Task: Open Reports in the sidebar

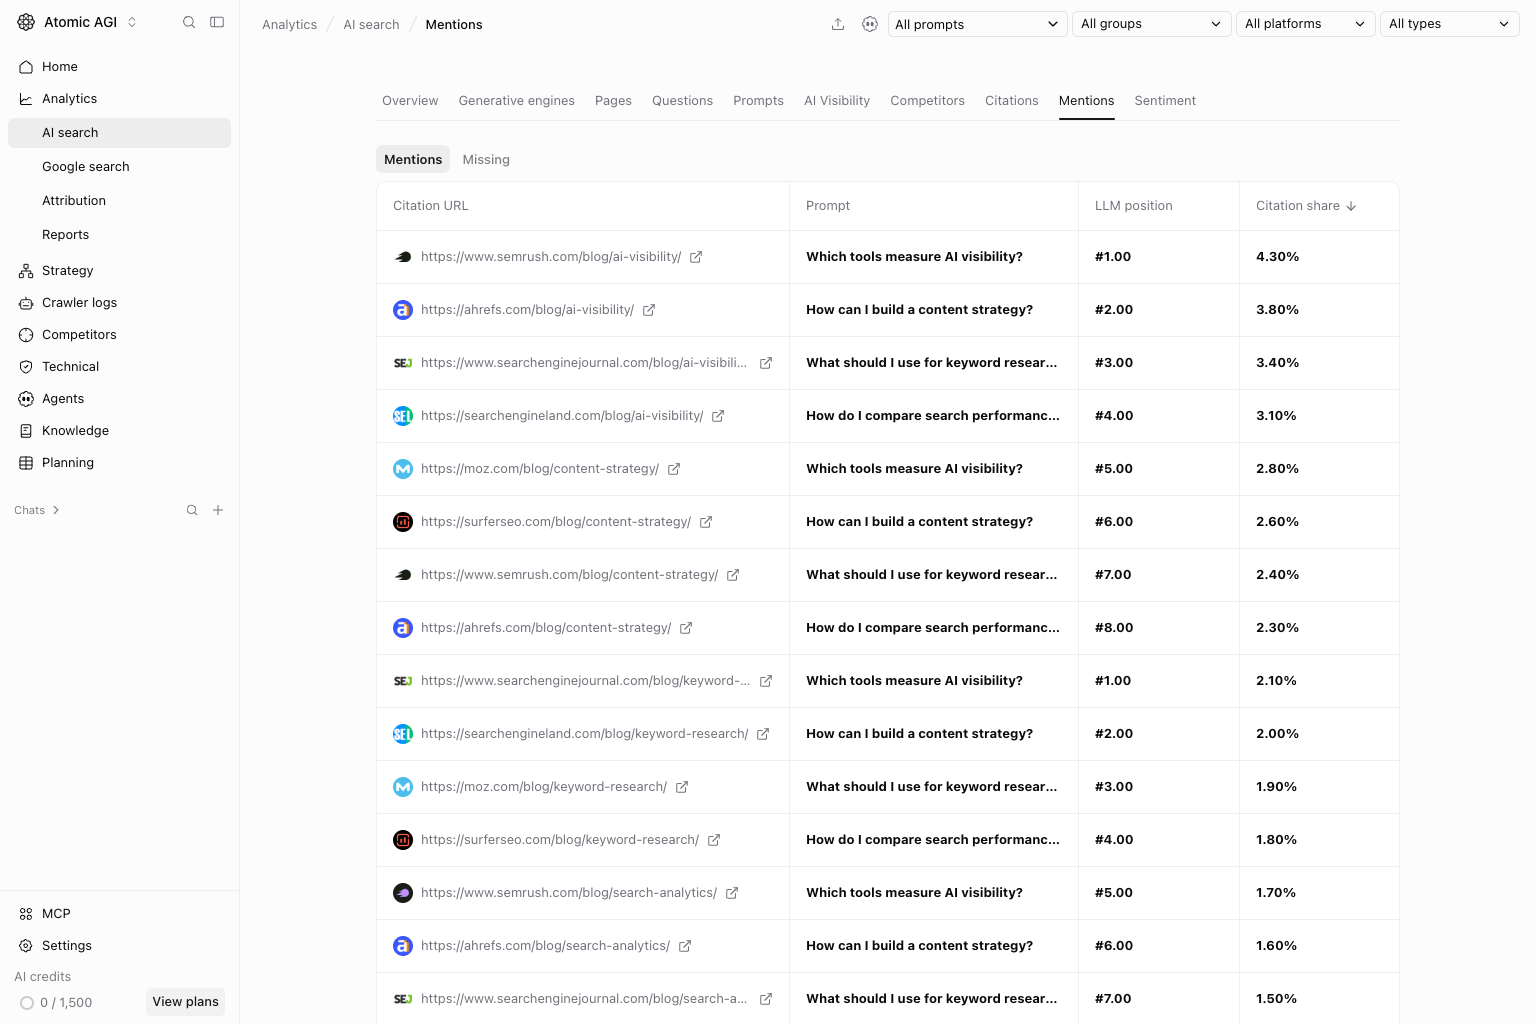Action: 66,235
